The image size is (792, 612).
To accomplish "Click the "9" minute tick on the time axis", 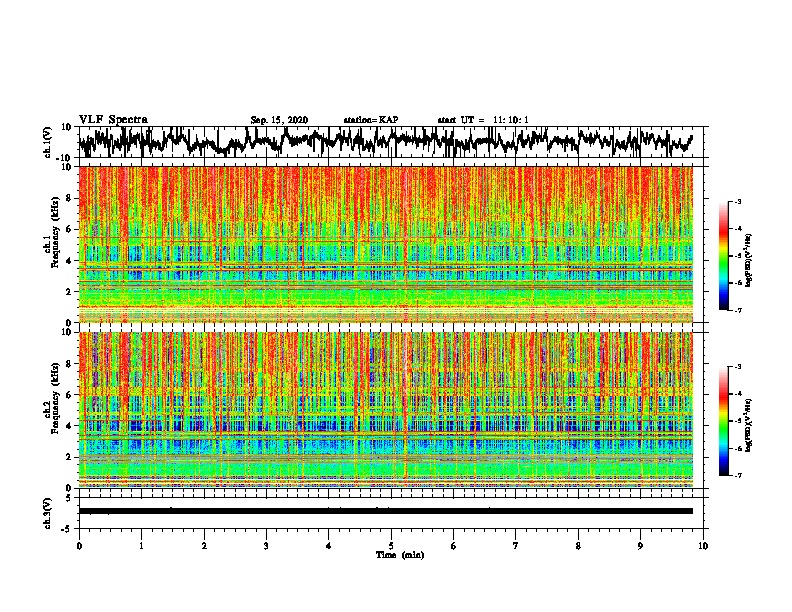I will pos(640,546).
